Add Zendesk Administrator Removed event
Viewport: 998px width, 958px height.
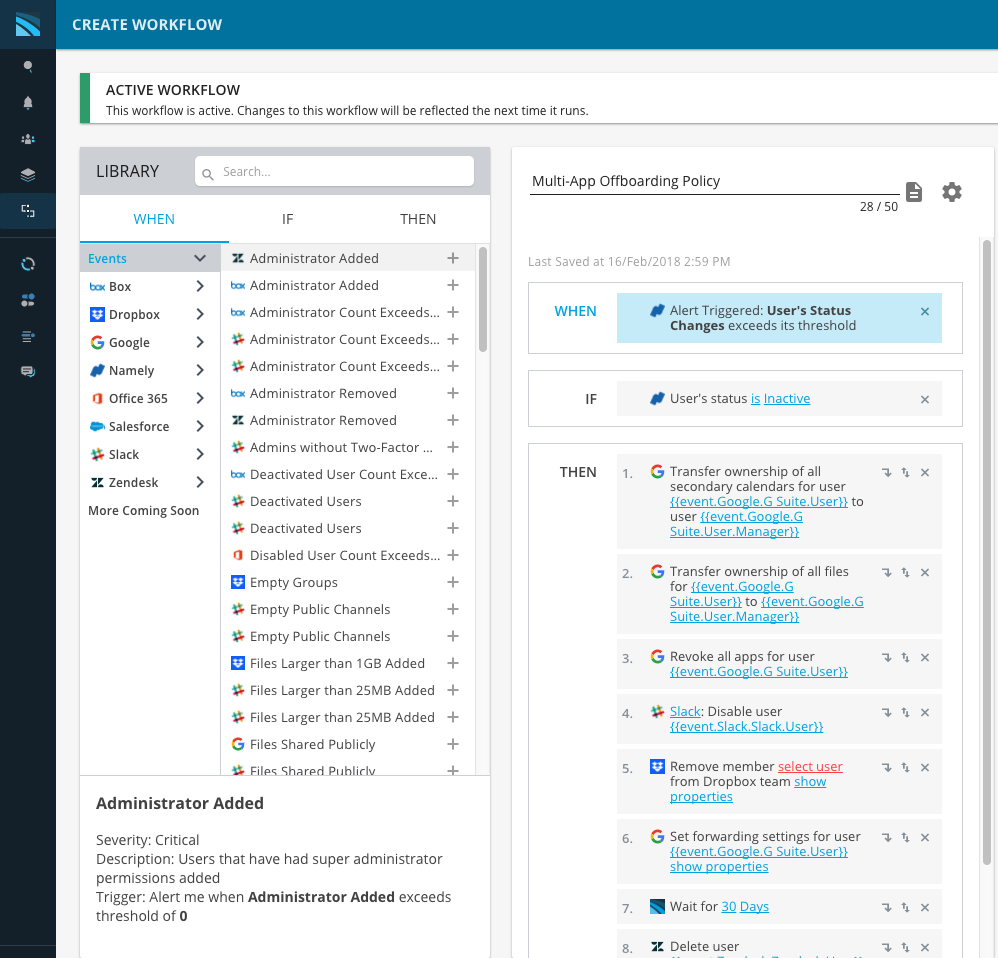[453, 420]
